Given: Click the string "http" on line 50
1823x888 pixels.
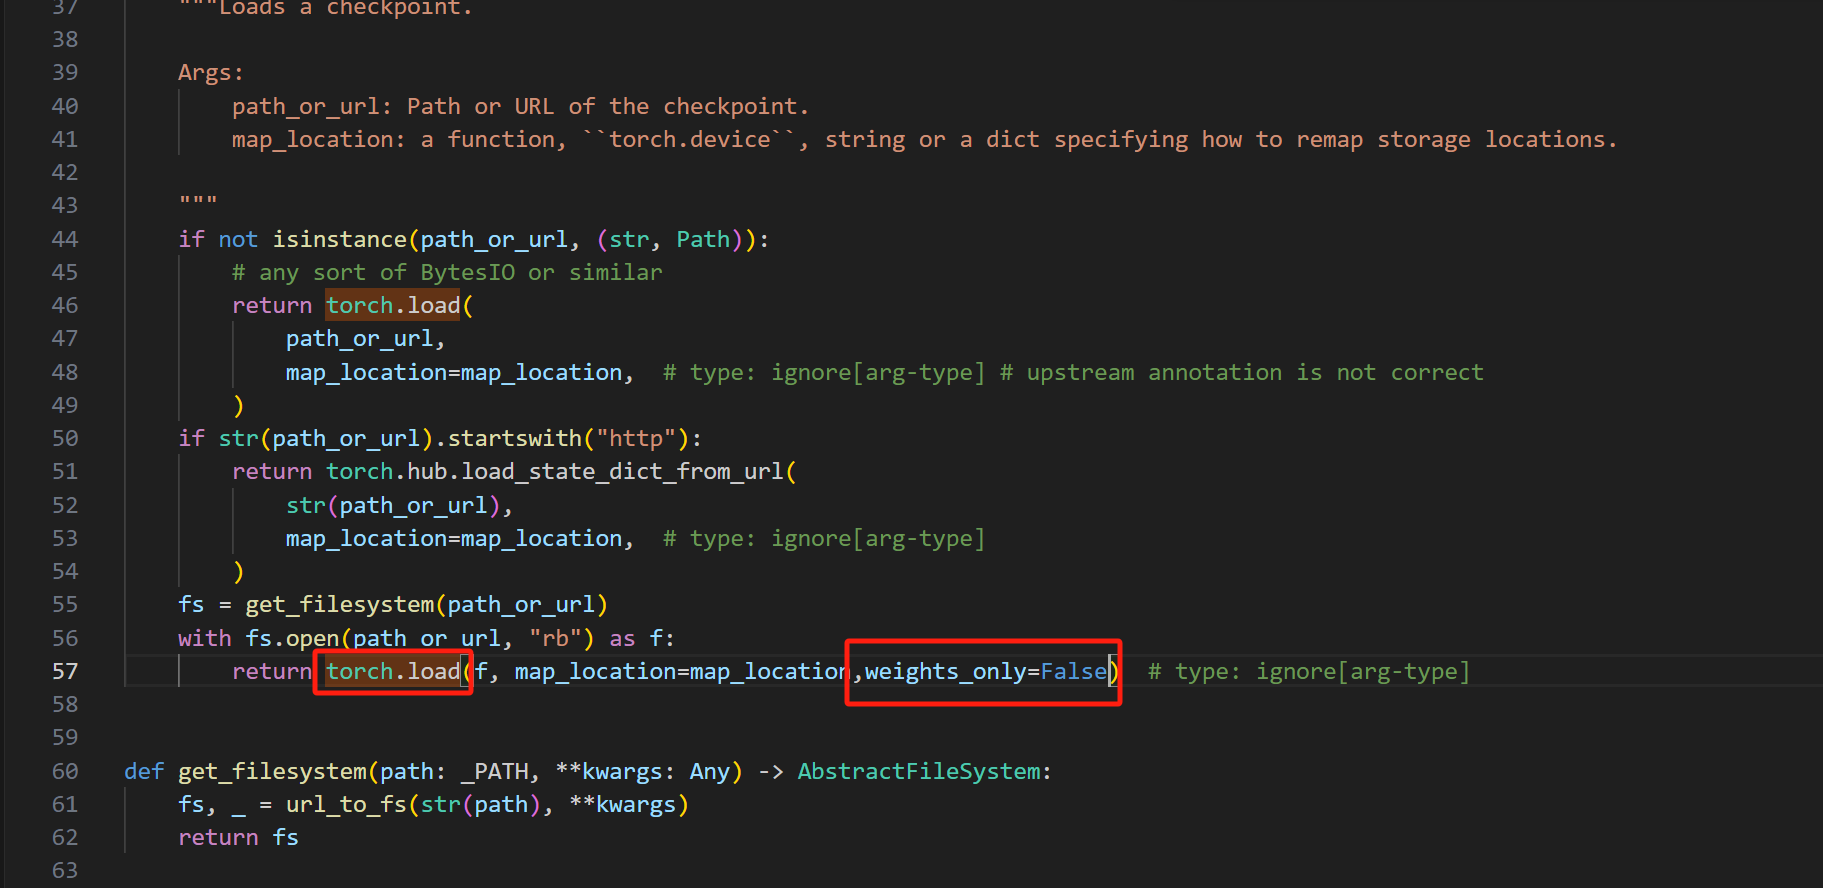Looking at the screenshot, I should [x=636, y=438].
